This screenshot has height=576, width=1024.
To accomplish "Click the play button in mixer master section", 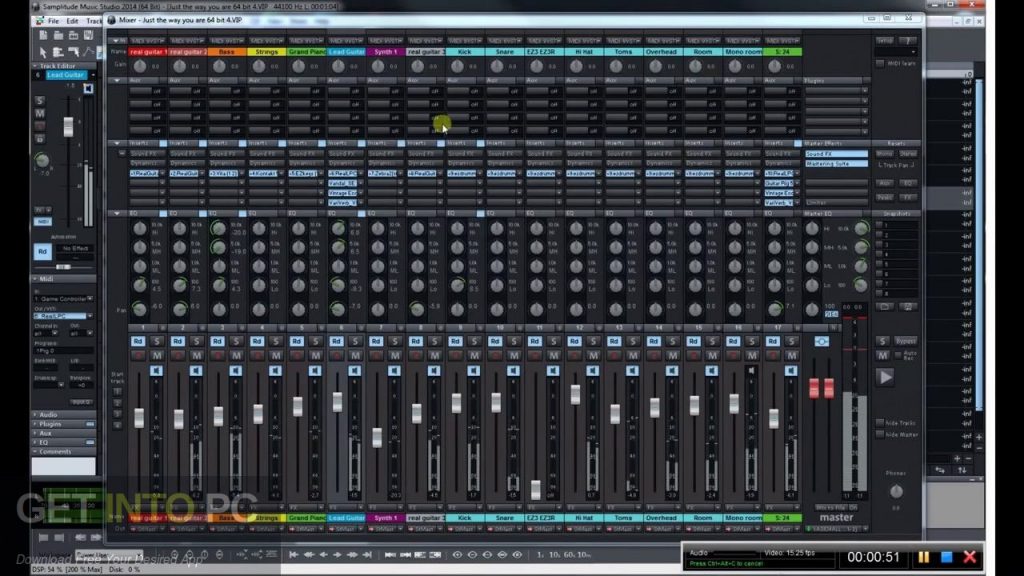I will 886,377.
